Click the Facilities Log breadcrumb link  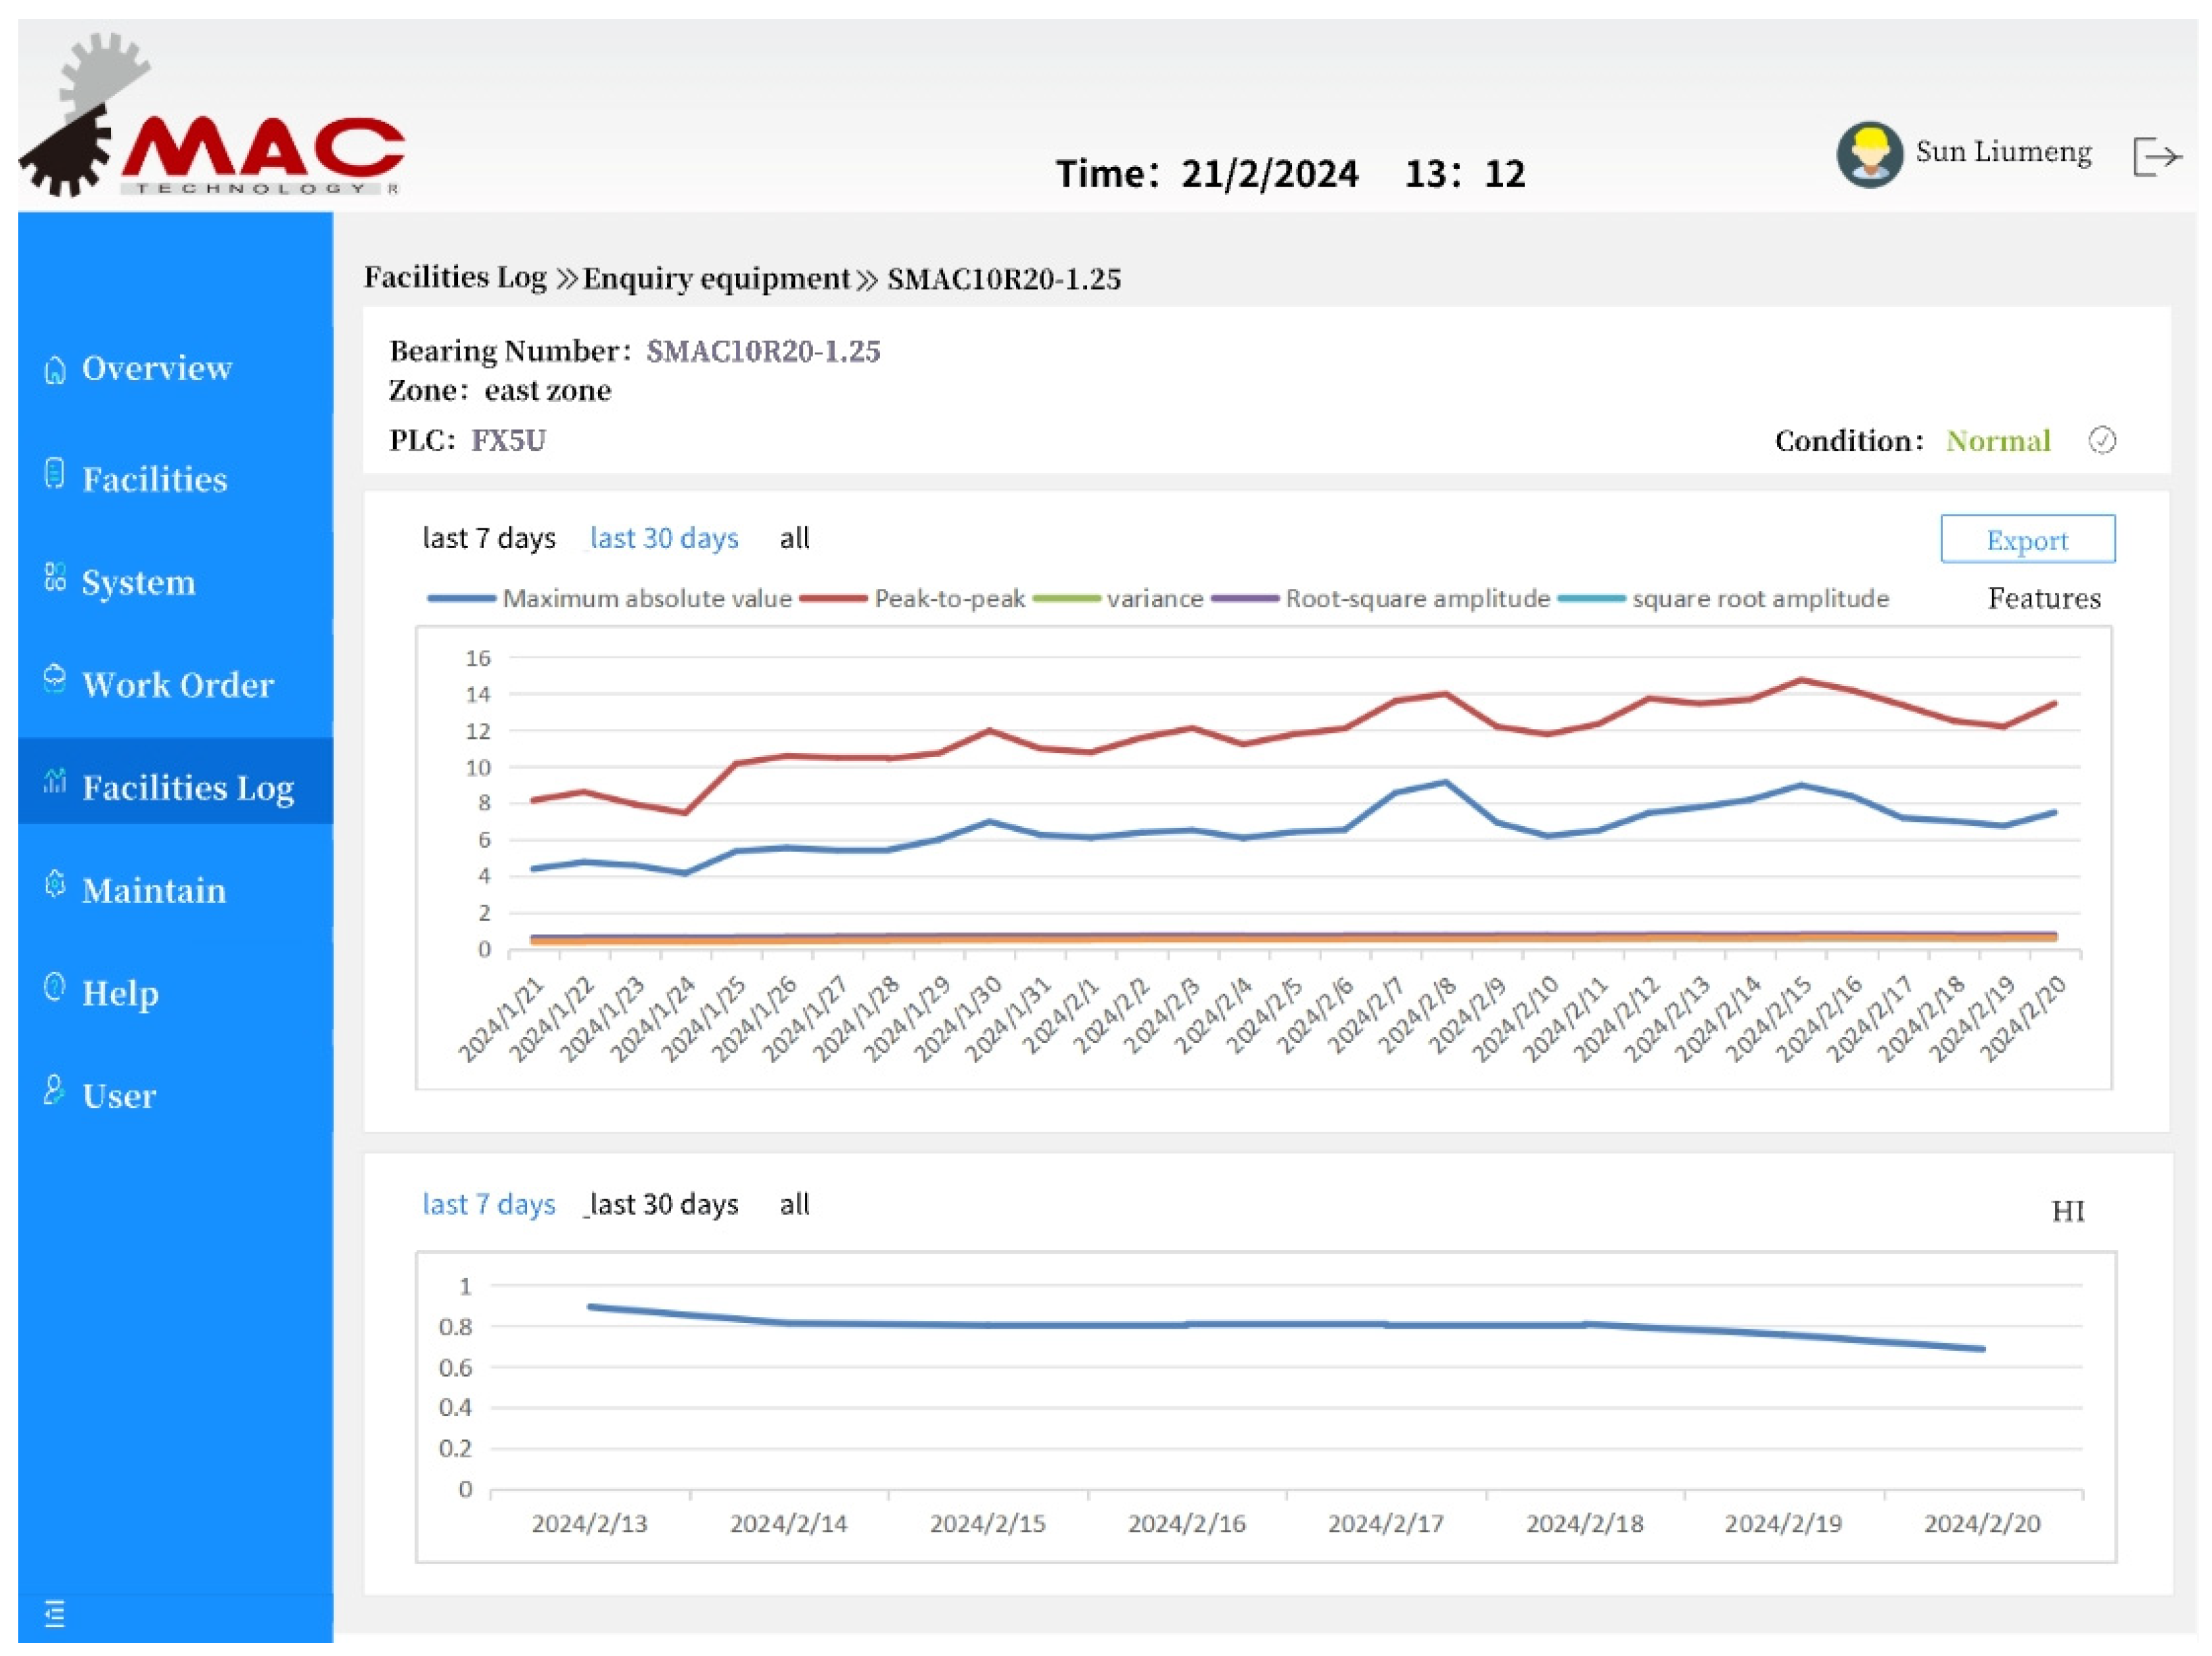click(455, 277)
